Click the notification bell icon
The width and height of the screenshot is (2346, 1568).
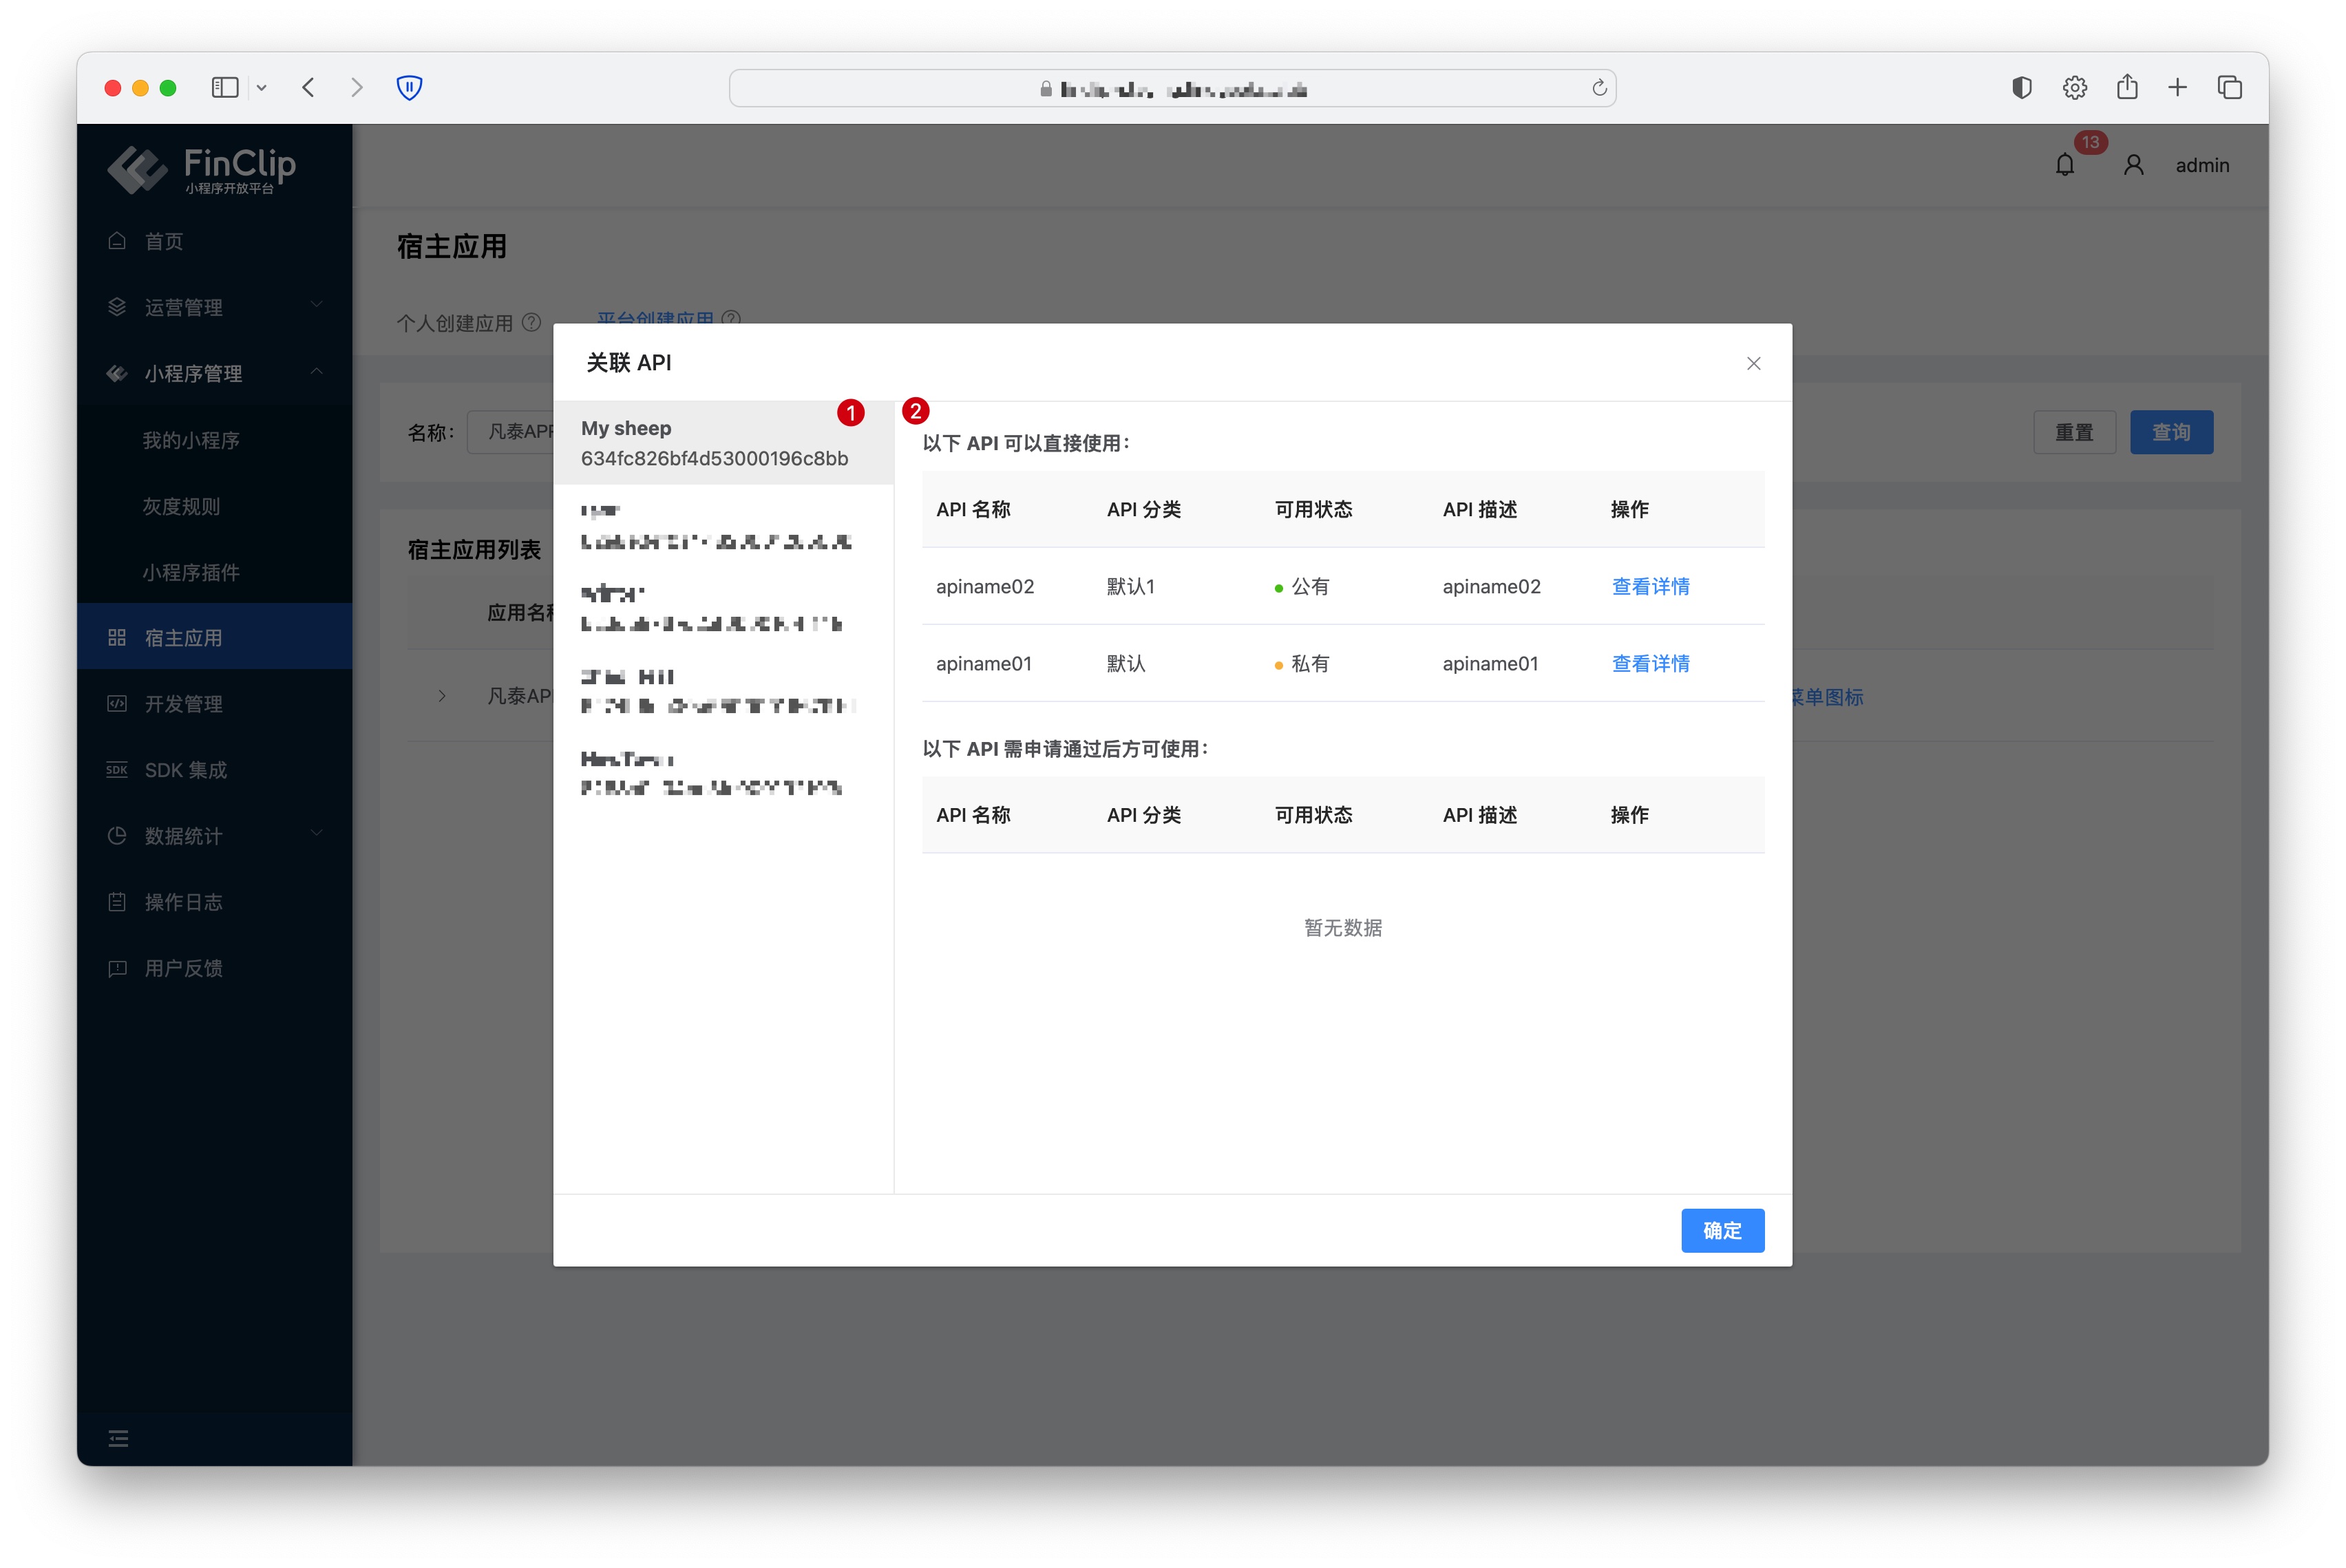(2064, 165)
